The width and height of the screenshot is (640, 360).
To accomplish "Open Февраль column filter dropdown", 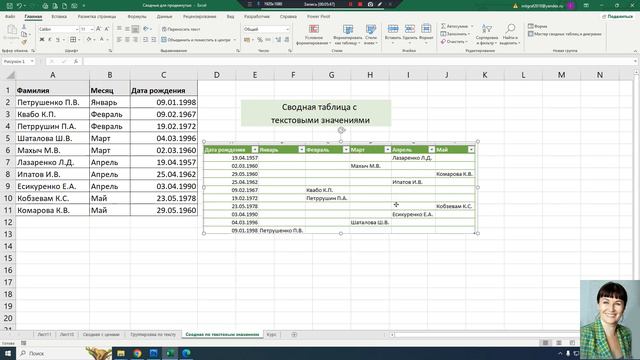I will [x=346, y=150].
